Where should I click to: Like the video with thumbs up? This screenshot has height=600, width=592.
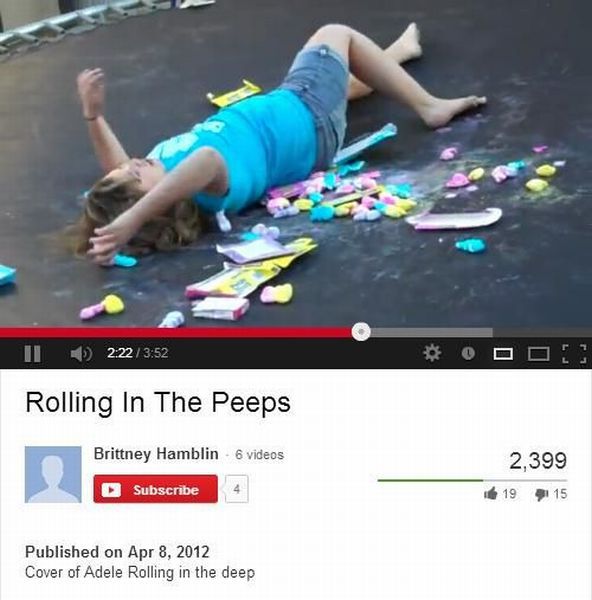pos(491,493)
